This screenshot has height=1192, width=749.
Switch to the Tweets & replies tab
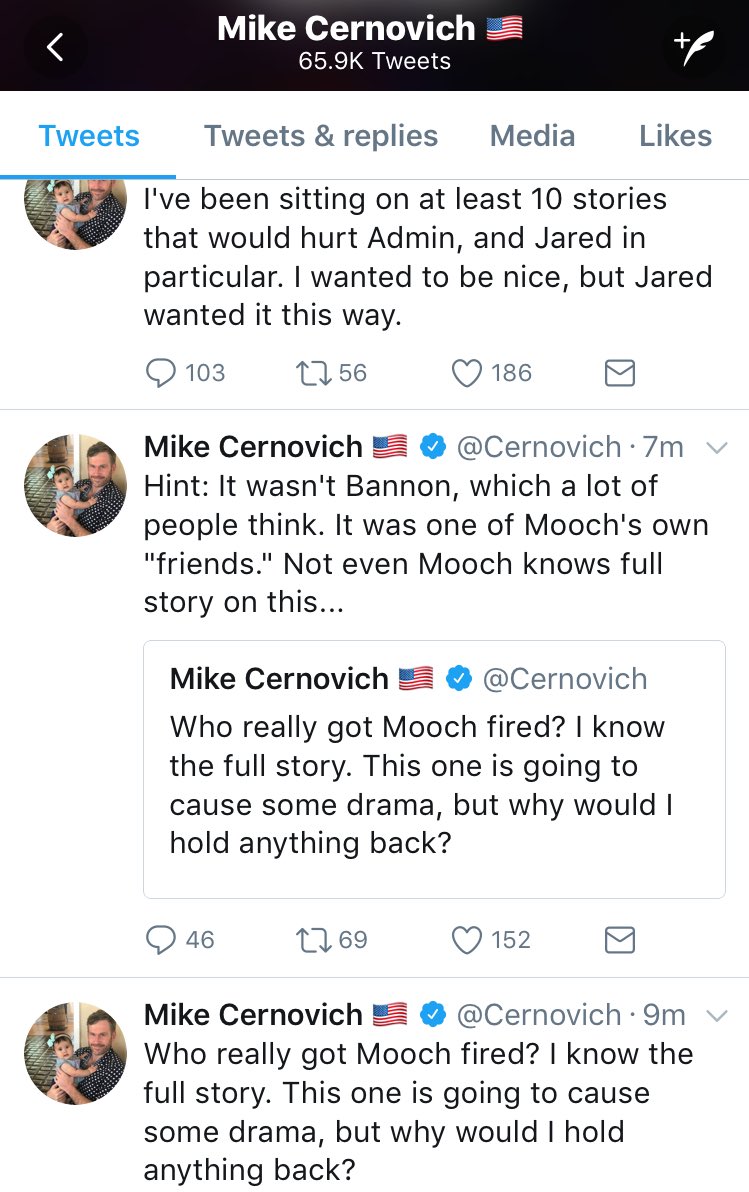321,136
